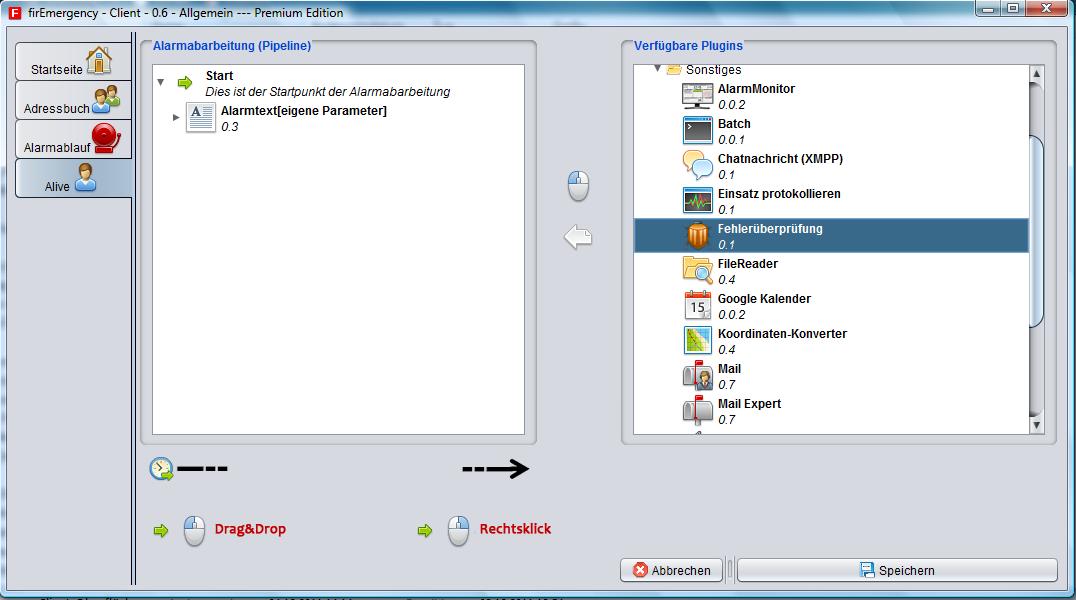The image size is (1076, 600).
Task: Click the Koordinaten-Konverter map icon
Action: click(697, 340)
